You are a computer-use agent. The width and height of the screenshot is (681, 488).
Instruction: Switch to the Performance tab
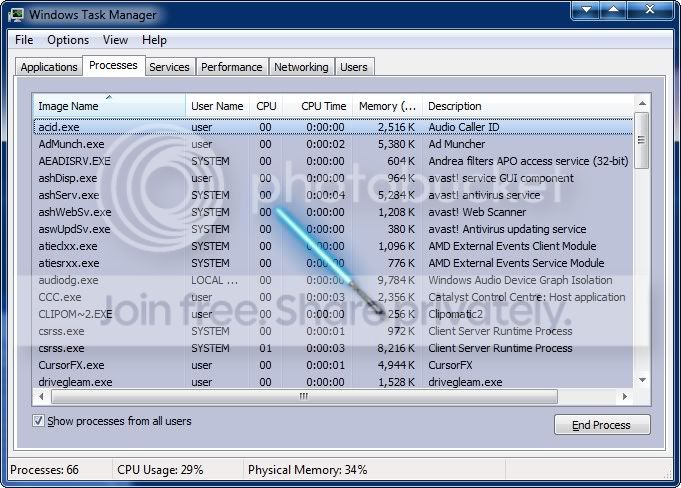click(231, 67)
